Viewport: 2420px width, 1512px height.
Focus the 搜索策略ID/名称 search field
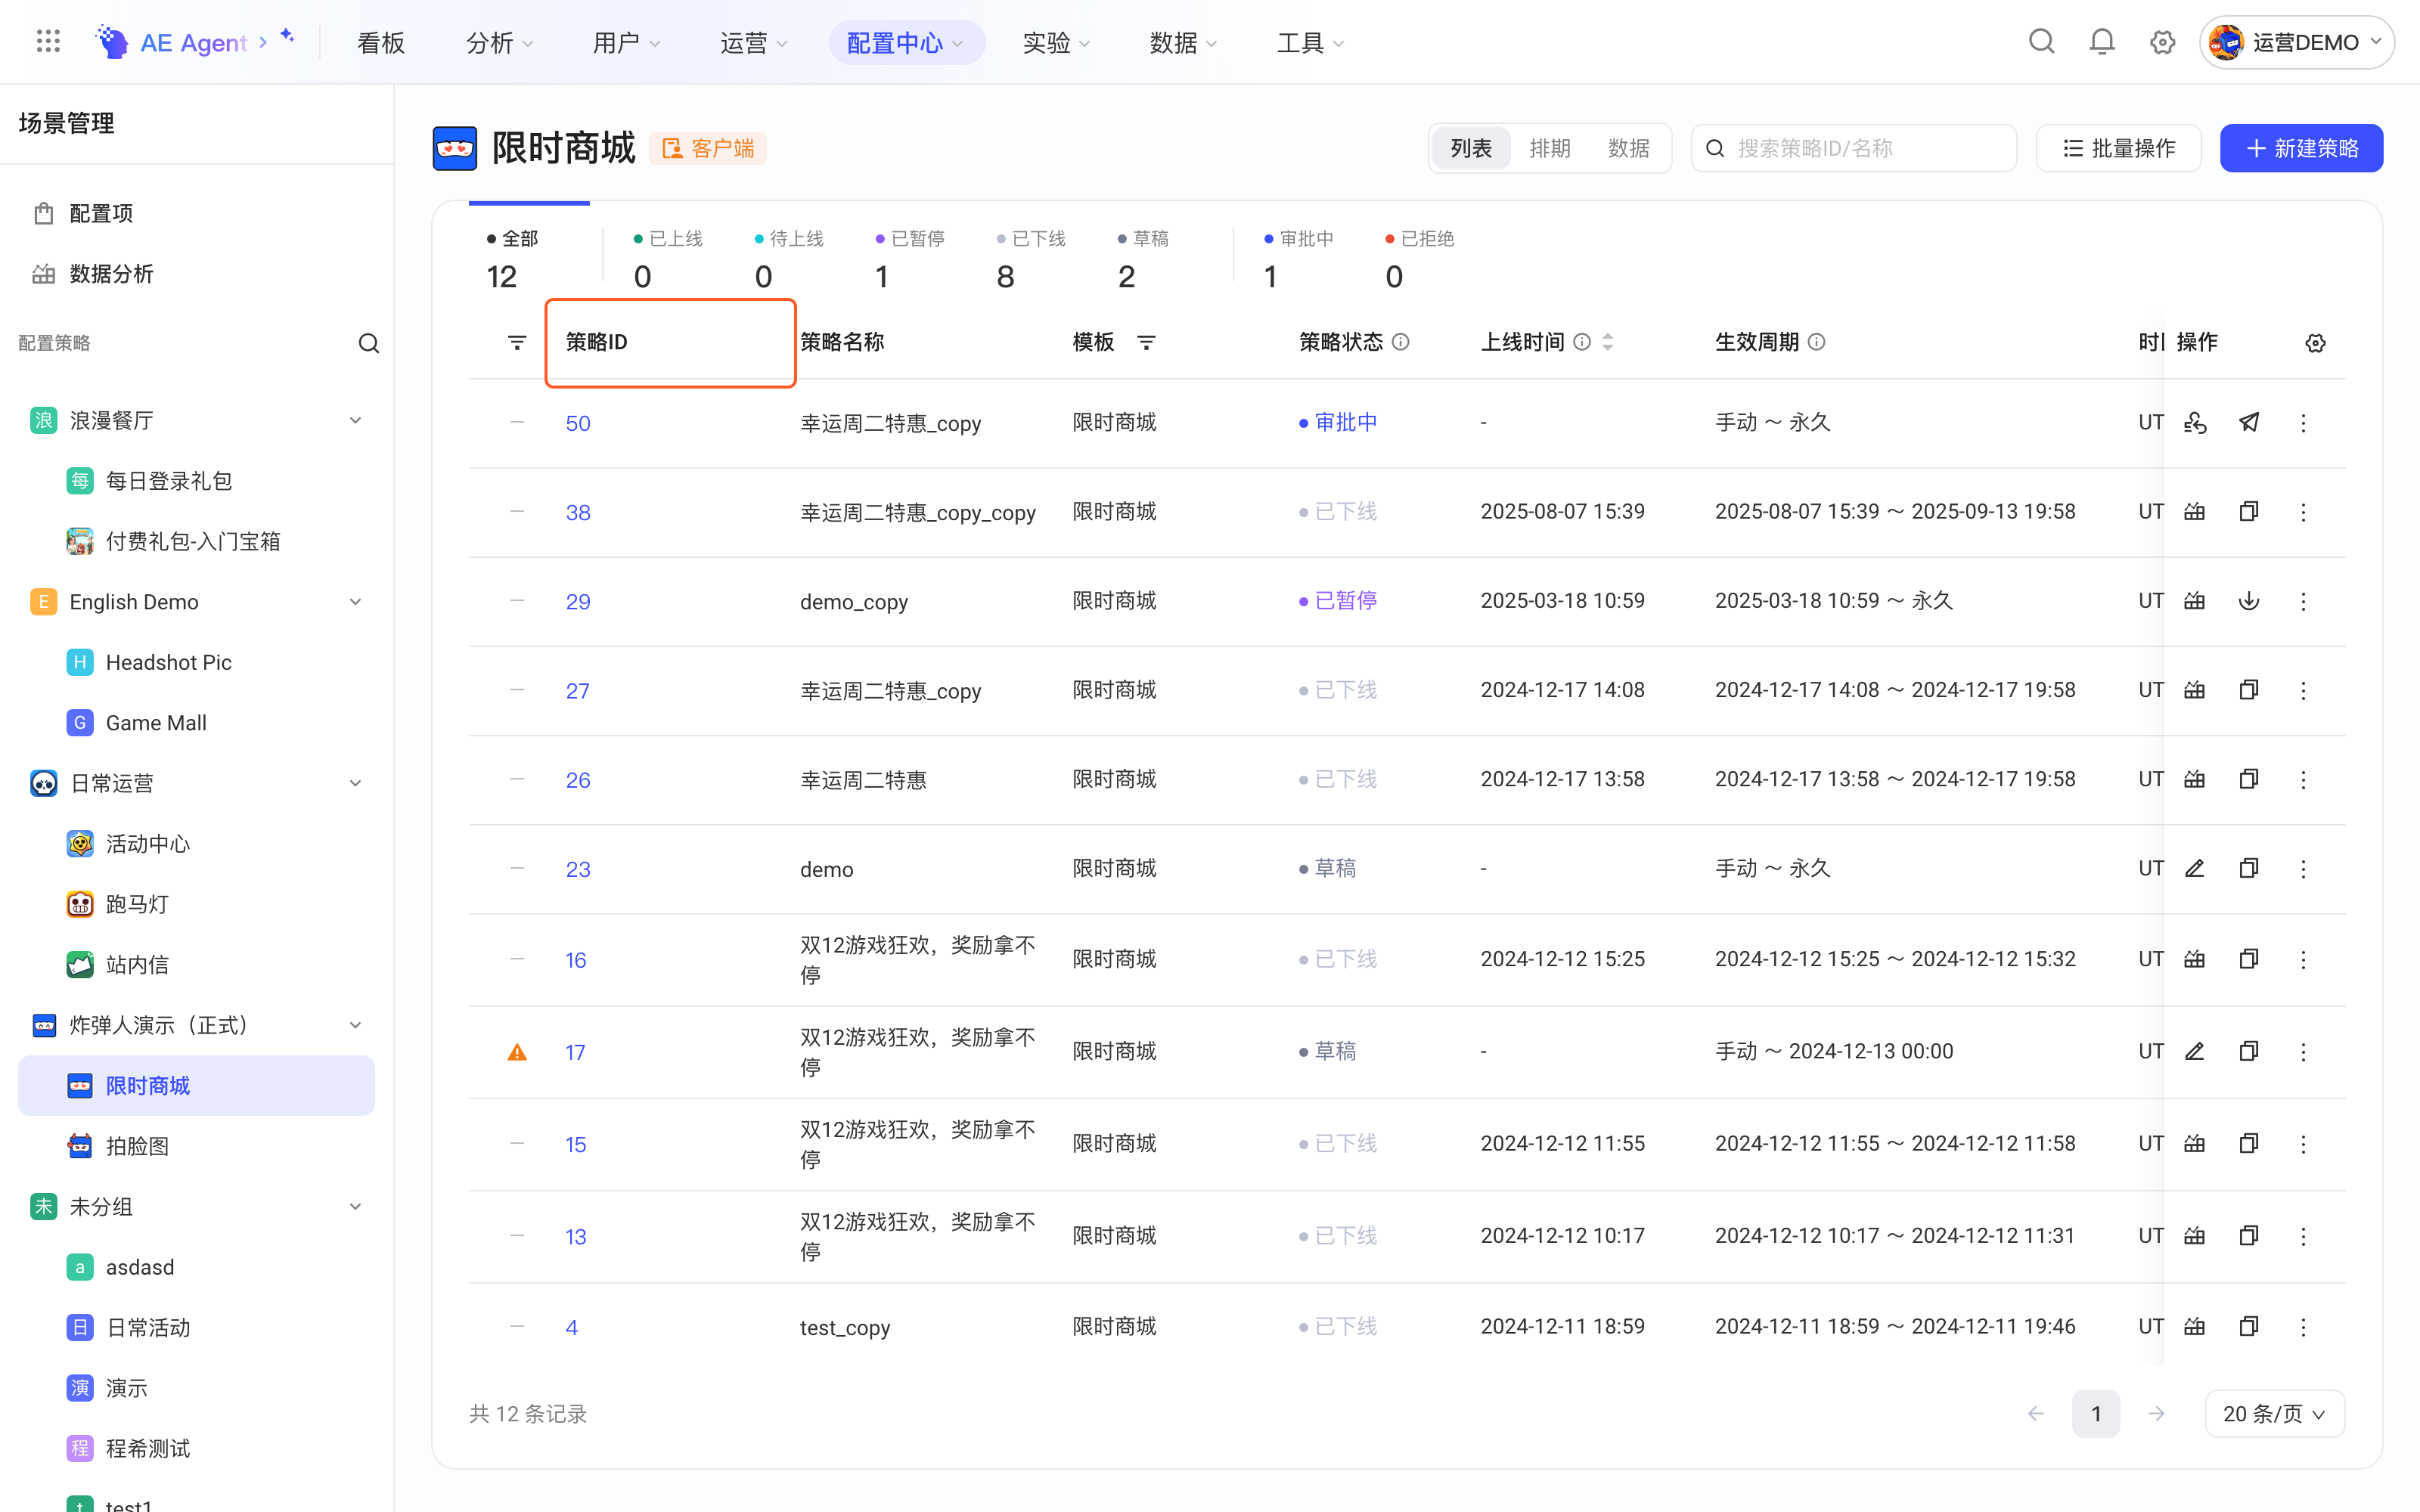tap(1854, 148)
